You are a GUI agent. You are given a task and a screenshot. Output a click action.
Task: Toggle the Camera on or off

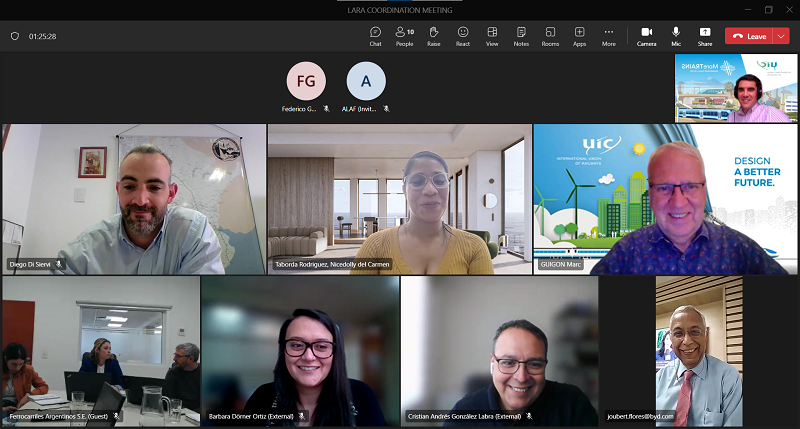tap(647, 35)
